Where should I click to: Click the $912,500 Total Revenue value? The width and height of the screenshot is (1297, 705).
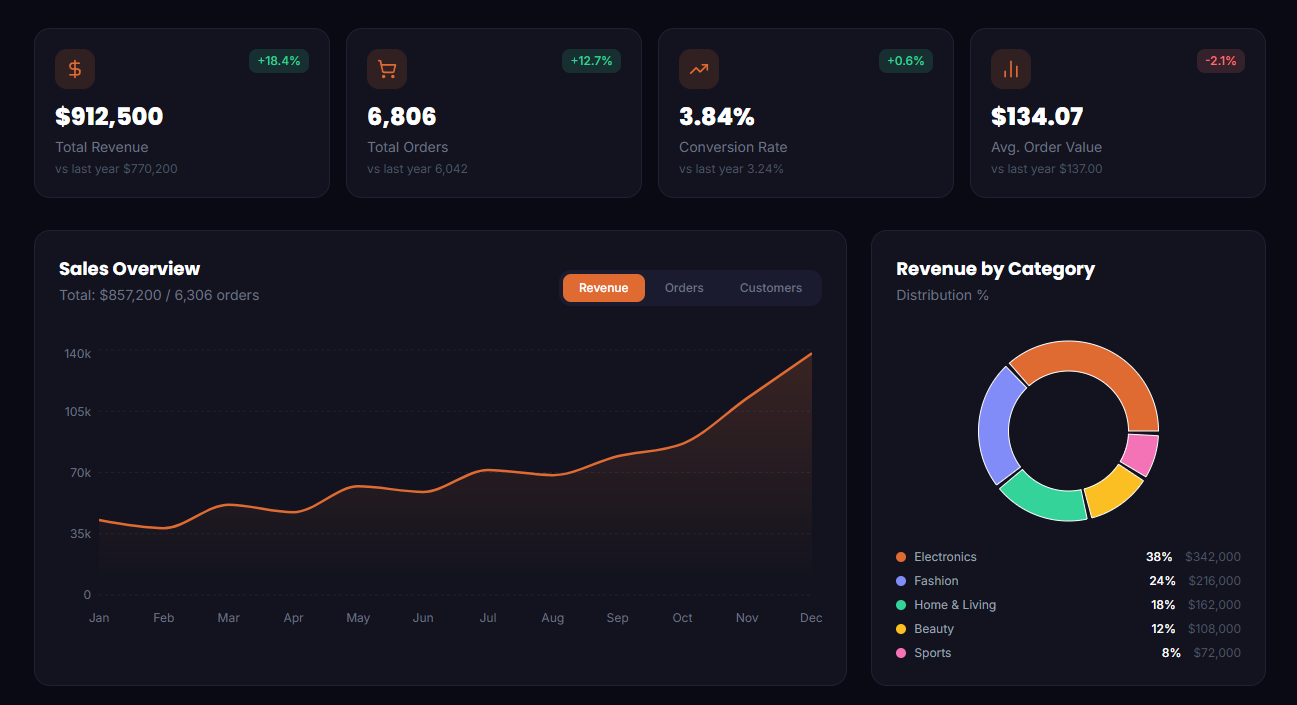[109, 117]
